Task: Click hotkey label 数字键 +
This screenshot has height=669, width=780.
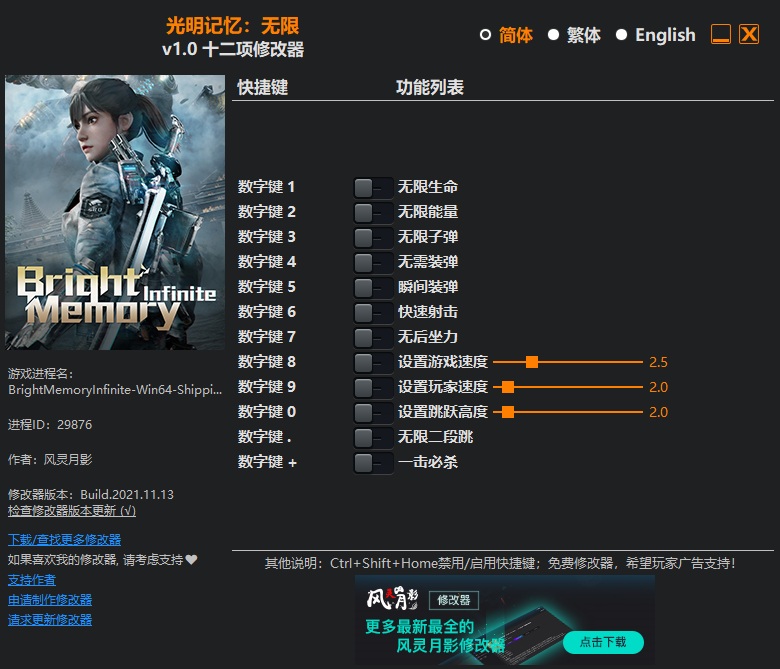Action: [267, 462]
